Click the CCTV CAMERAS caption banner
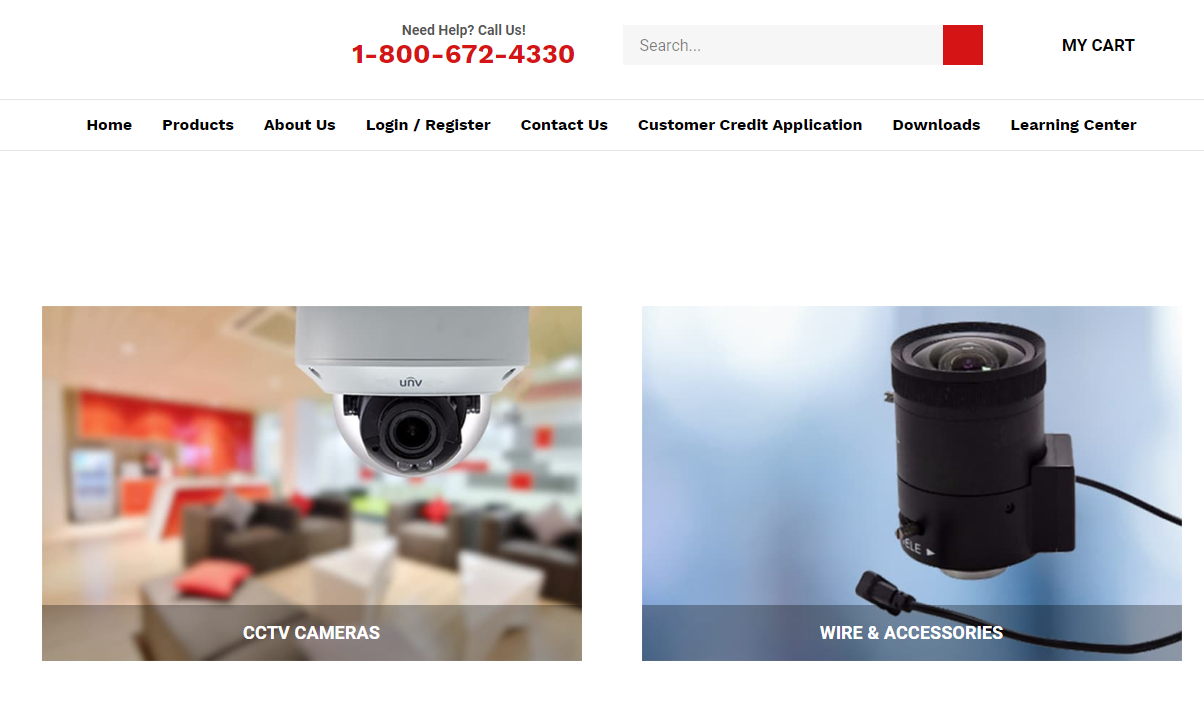The width and height of the screenshot is (1204, 712). [x=312, y=633]
